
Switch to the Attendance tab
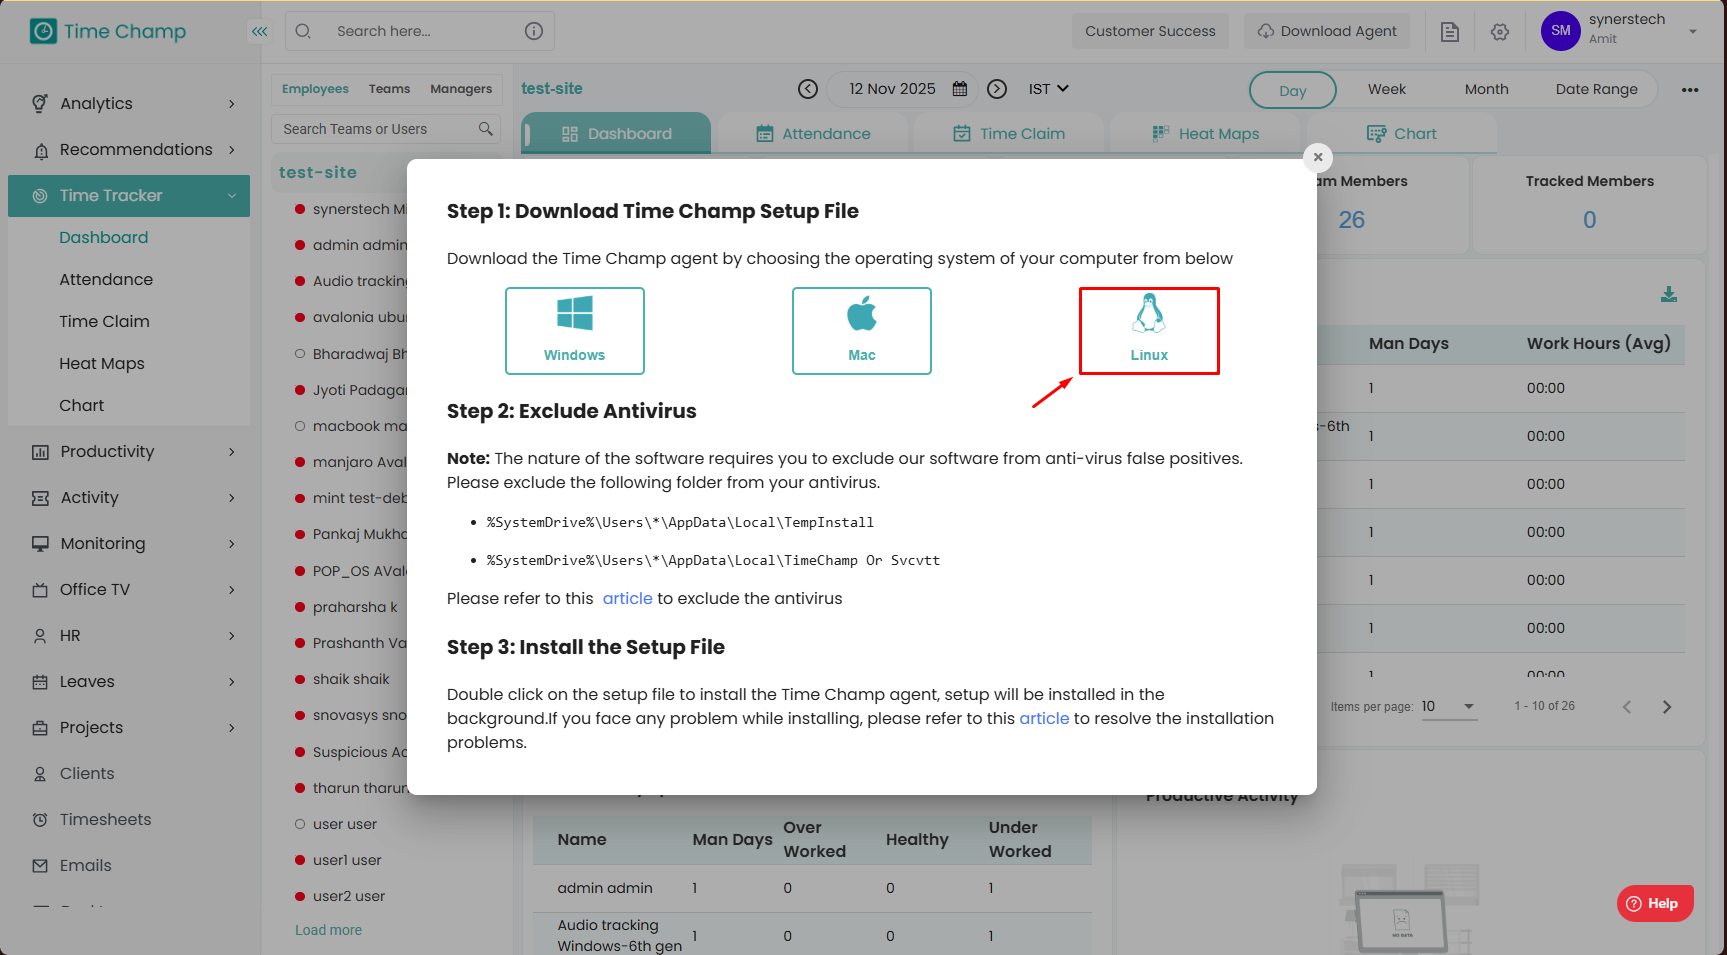(x=813, y=133)
